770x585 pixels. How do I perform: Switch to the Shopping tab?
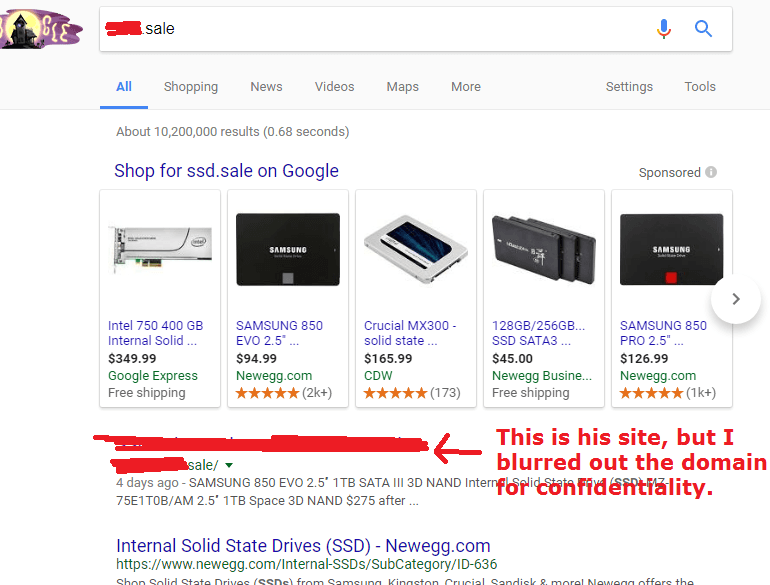191,86
